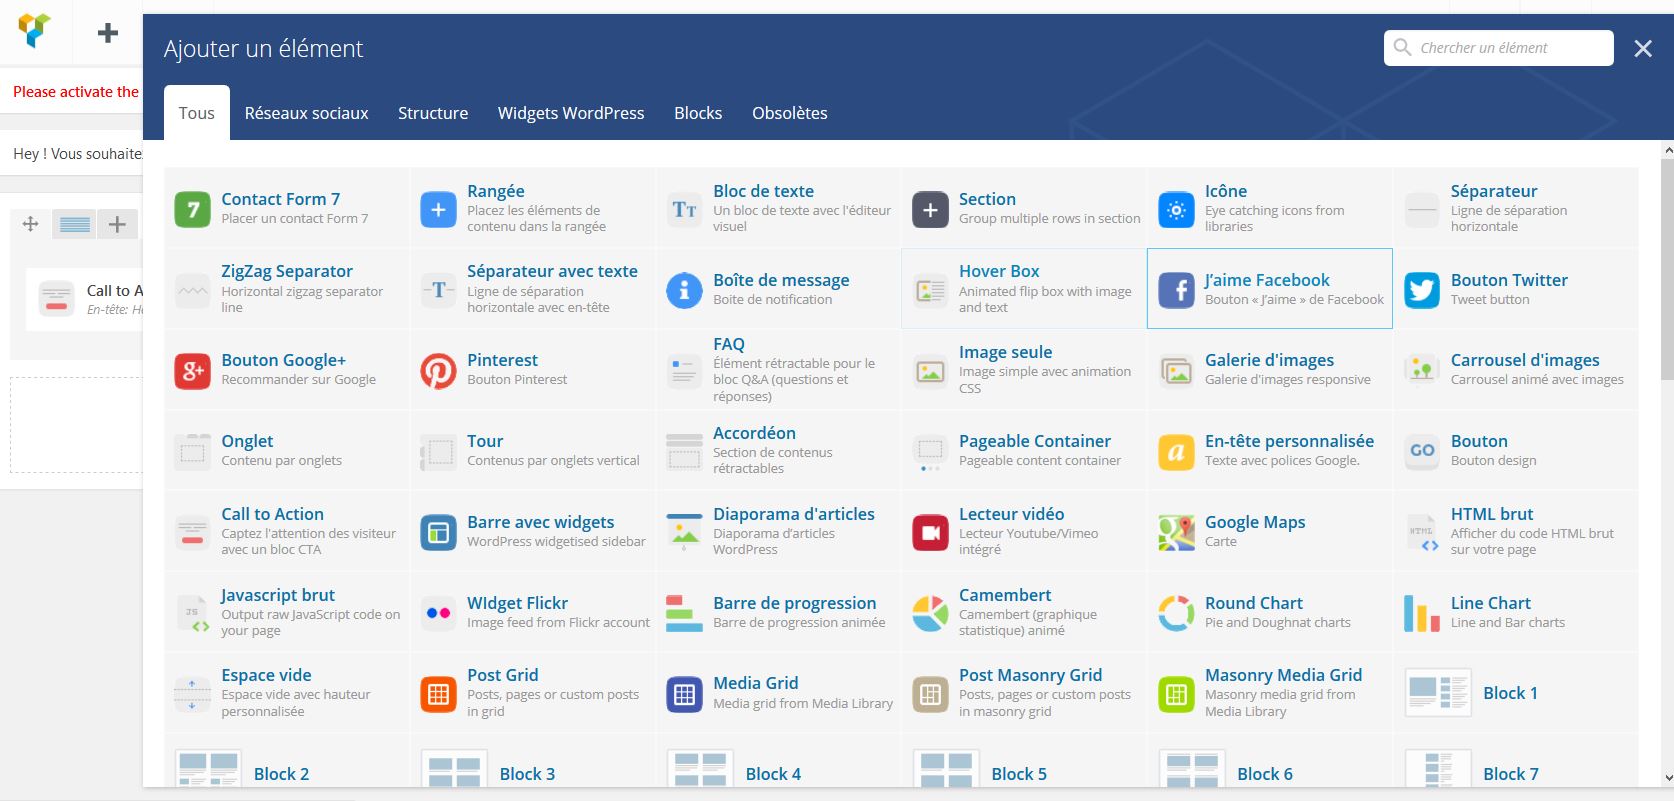Add the Media Grid icon
The image size is (1674, 801).
click(684, 694)
